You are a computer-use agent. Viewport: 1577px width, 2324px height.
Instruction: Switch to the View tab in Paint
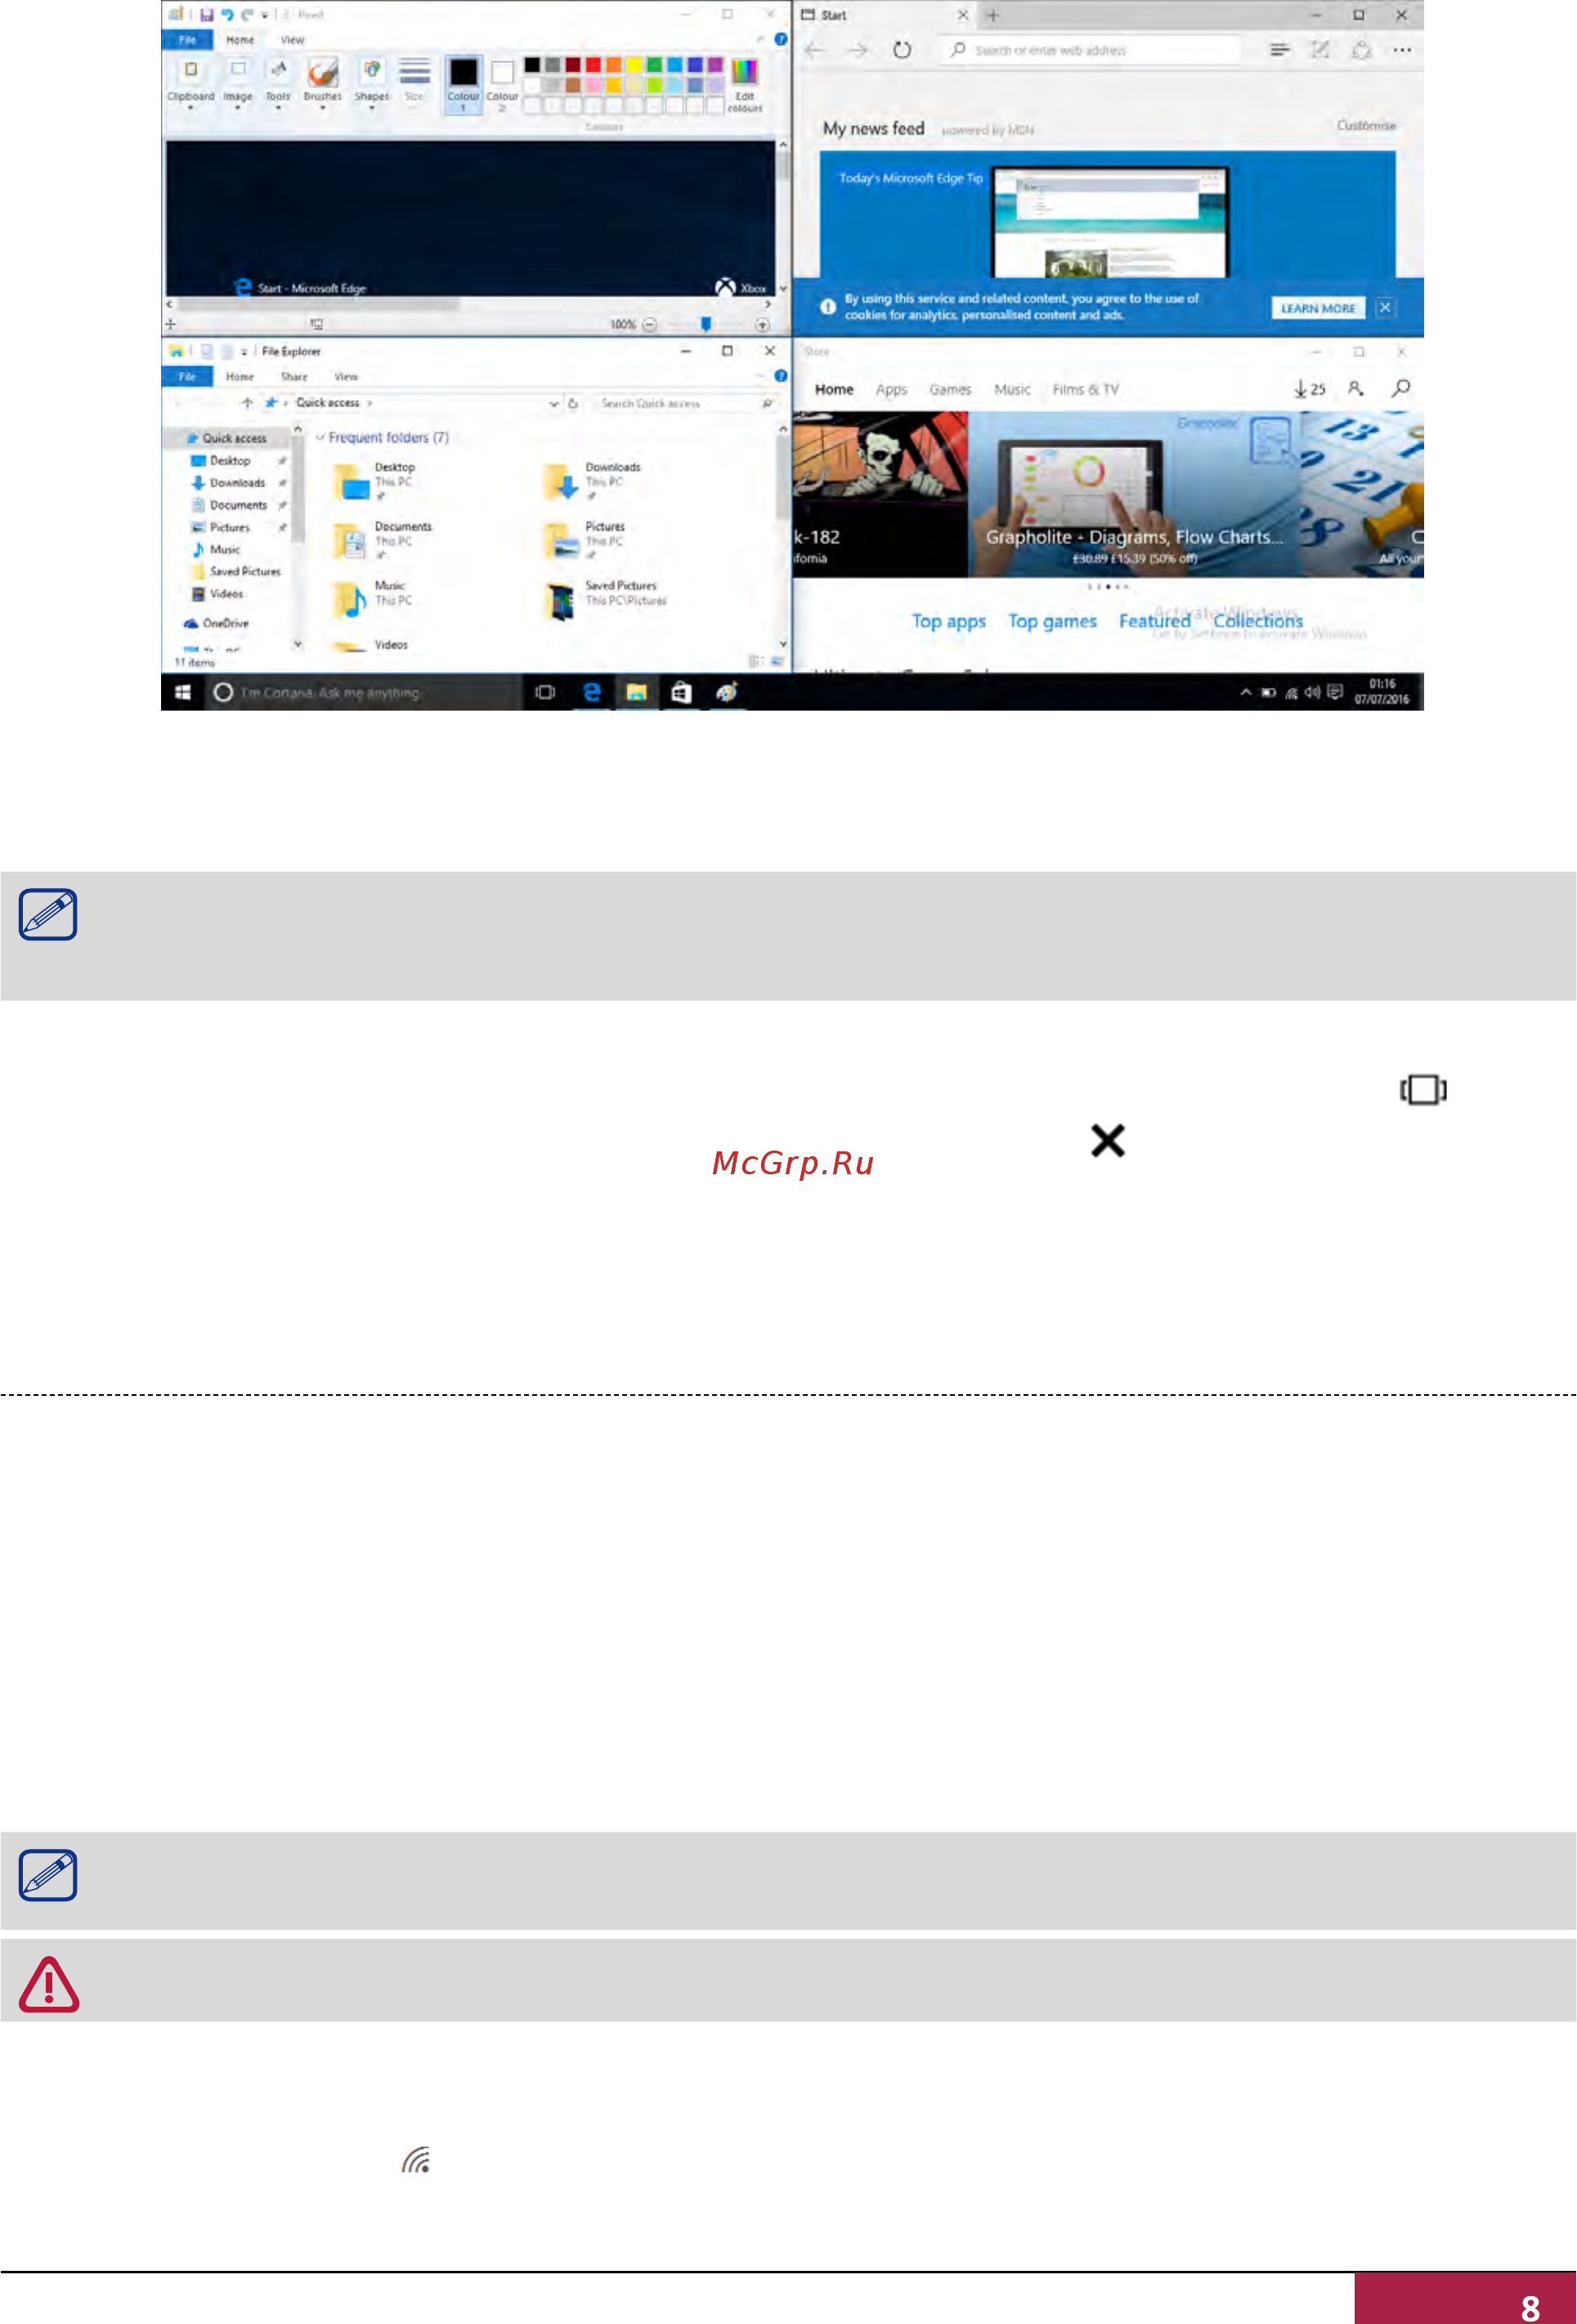292,40
